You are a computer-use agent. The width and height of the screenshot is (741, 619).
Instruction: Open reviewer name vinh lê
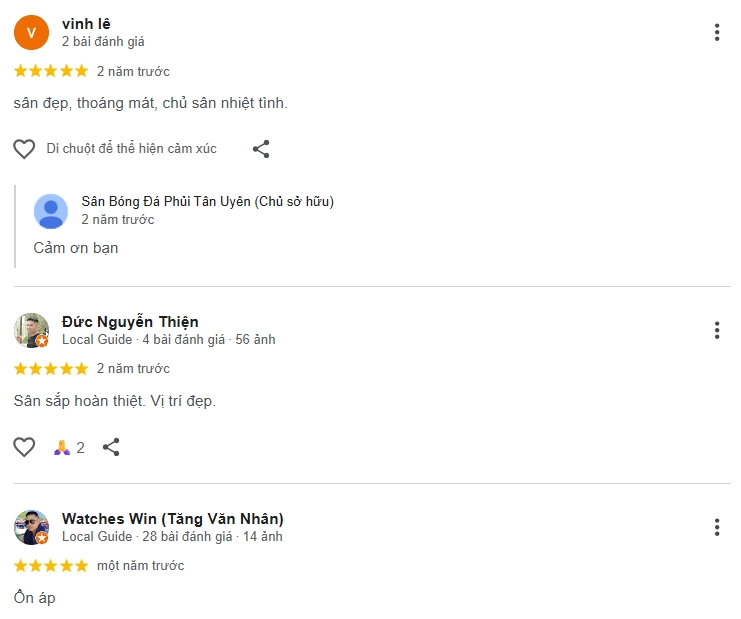click(86, 23)
